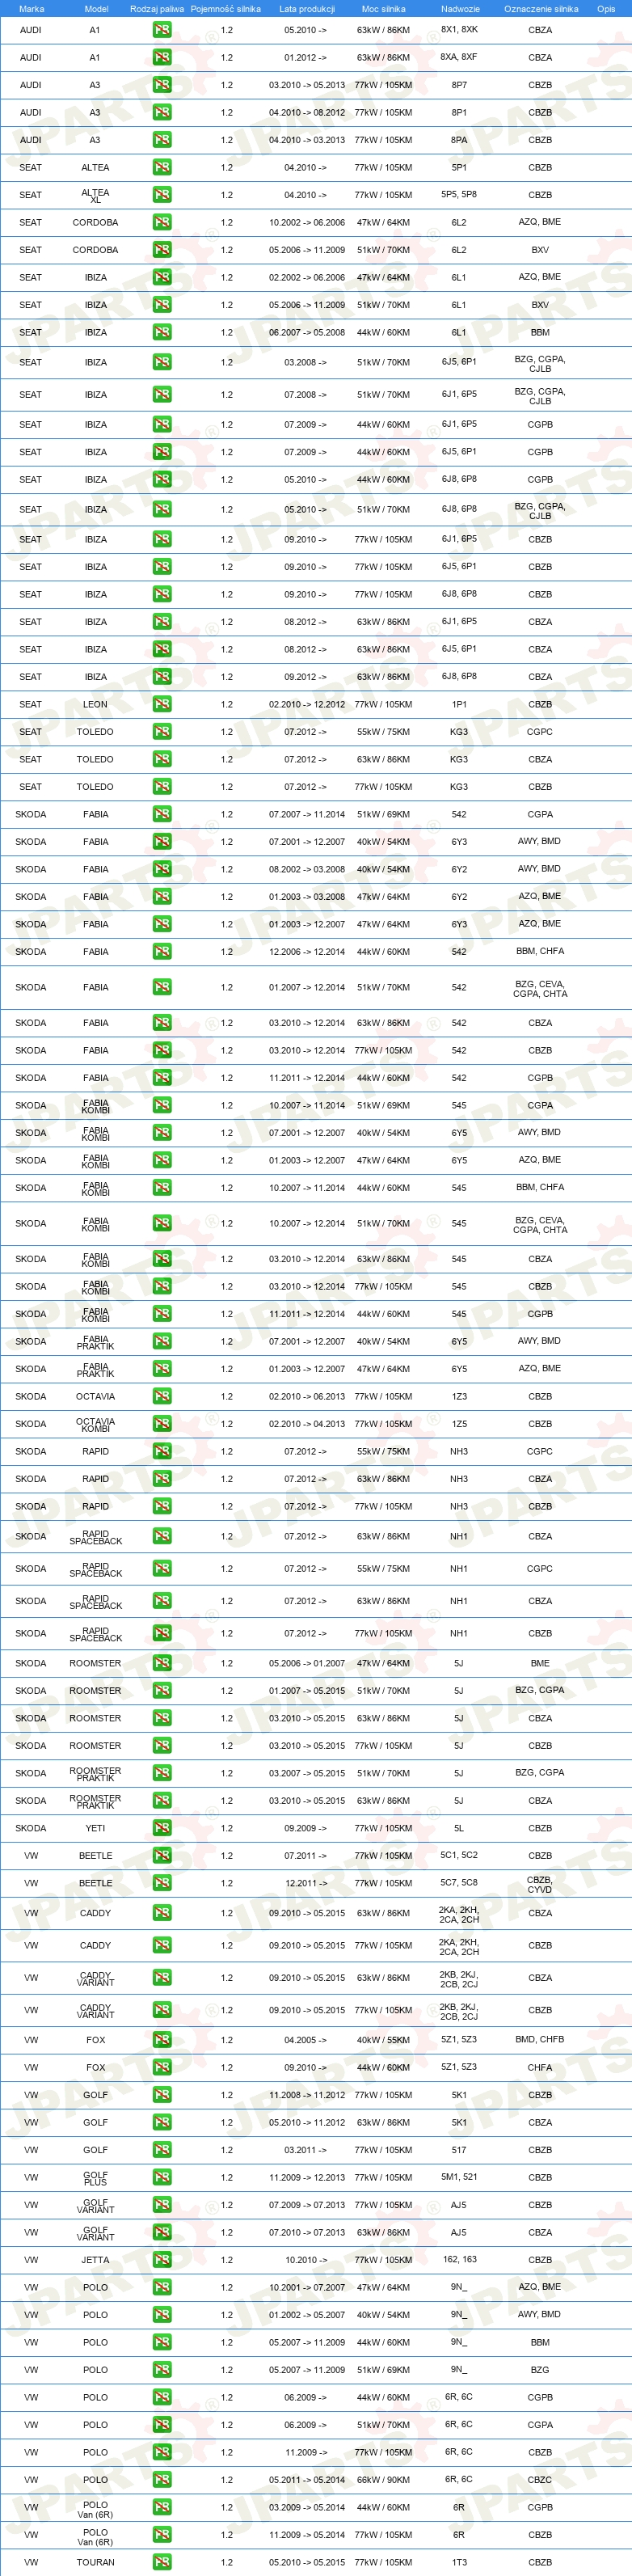
Task: Click fuel icon in VW Polo Van CGPB row
Action: (162, 2507)
